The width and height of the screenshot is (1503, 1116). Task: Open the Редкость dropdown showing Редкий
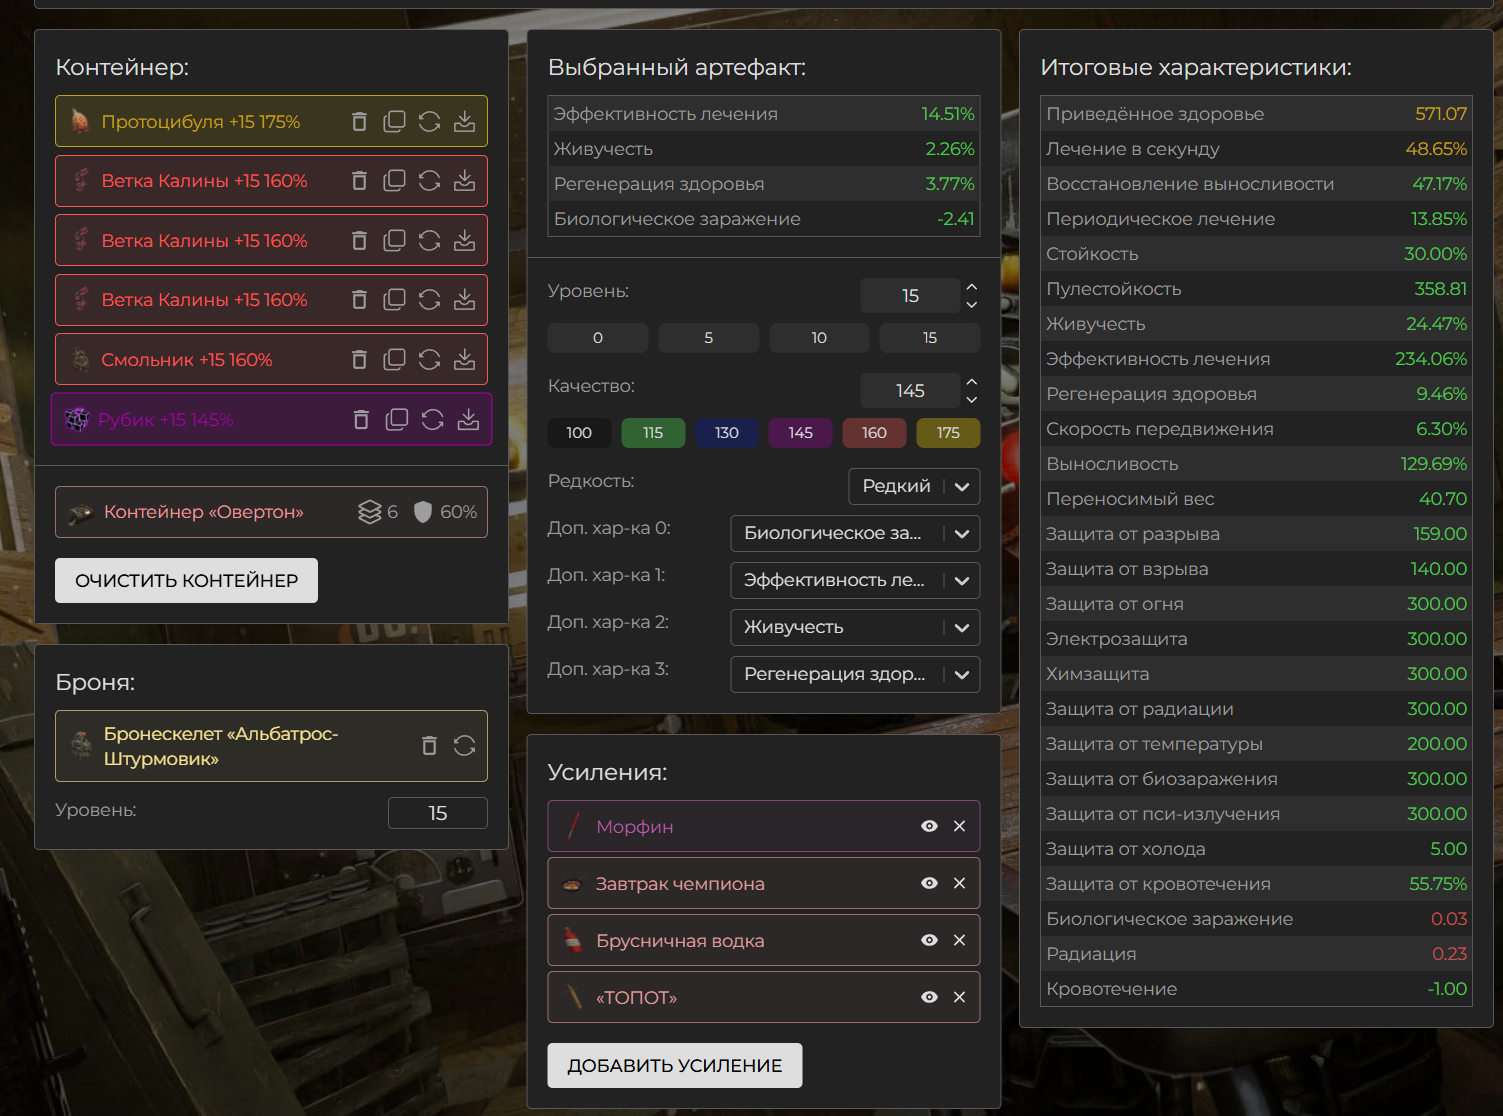point(914,486)
